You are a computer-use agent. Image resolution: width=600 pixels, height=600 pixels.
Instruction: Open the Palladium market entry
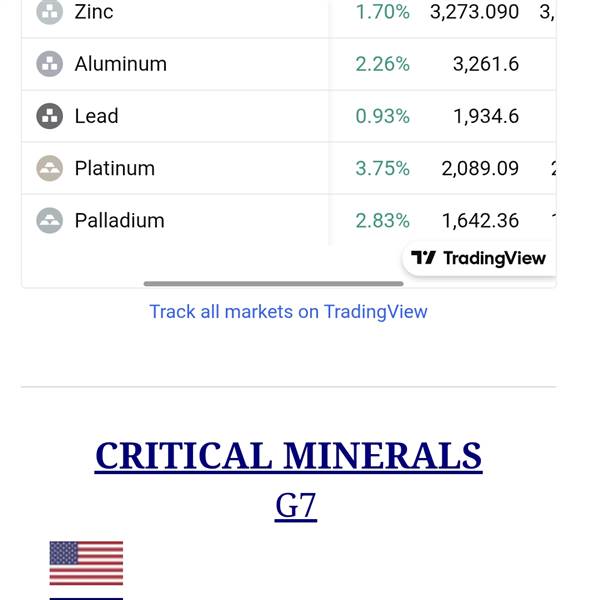point(119,220)
